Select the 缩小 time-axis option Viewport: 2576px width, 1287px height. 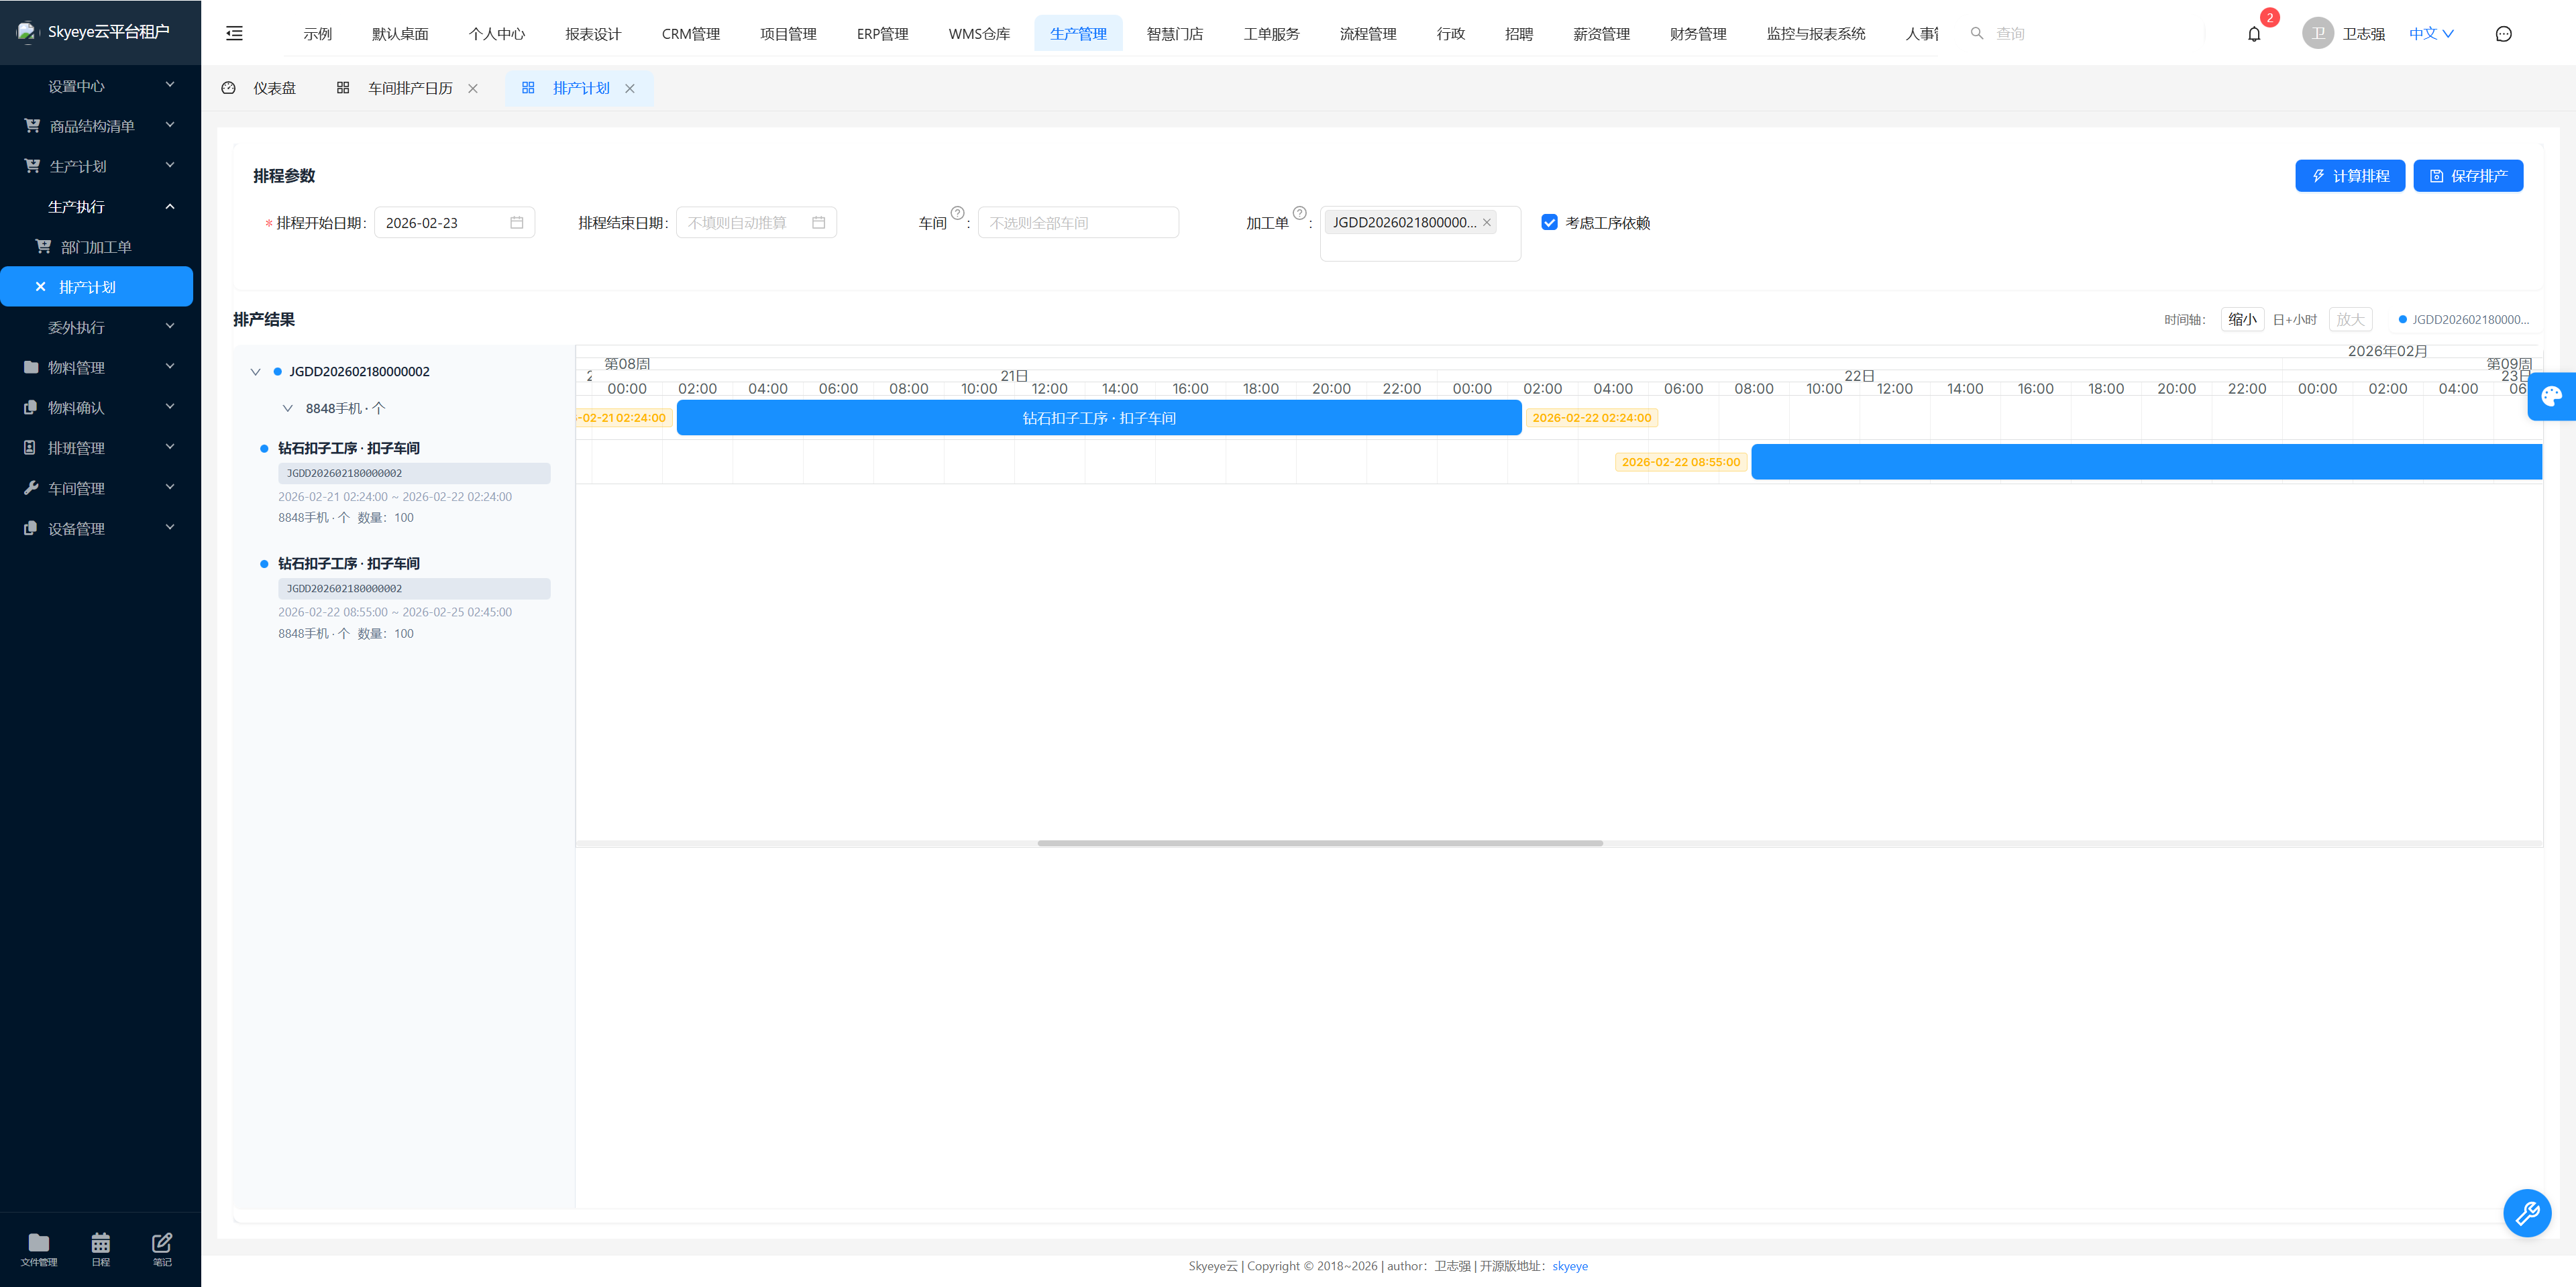(2242, 319)
